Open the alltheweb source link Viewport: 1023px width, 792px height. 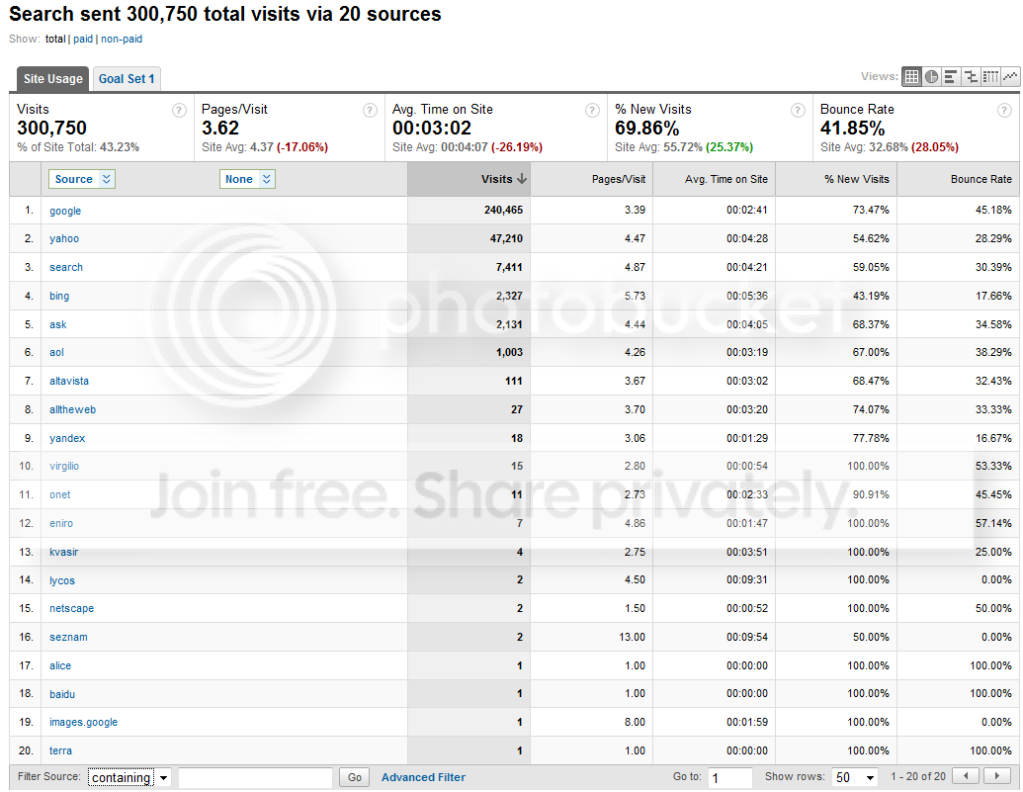pyautogui.click(x=72, y=410)
